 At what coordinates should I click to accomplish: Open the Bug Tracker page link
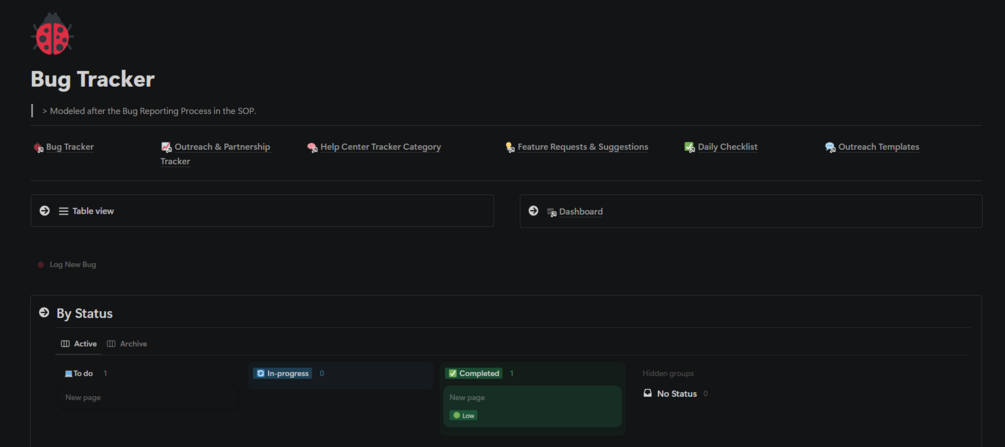69,147
